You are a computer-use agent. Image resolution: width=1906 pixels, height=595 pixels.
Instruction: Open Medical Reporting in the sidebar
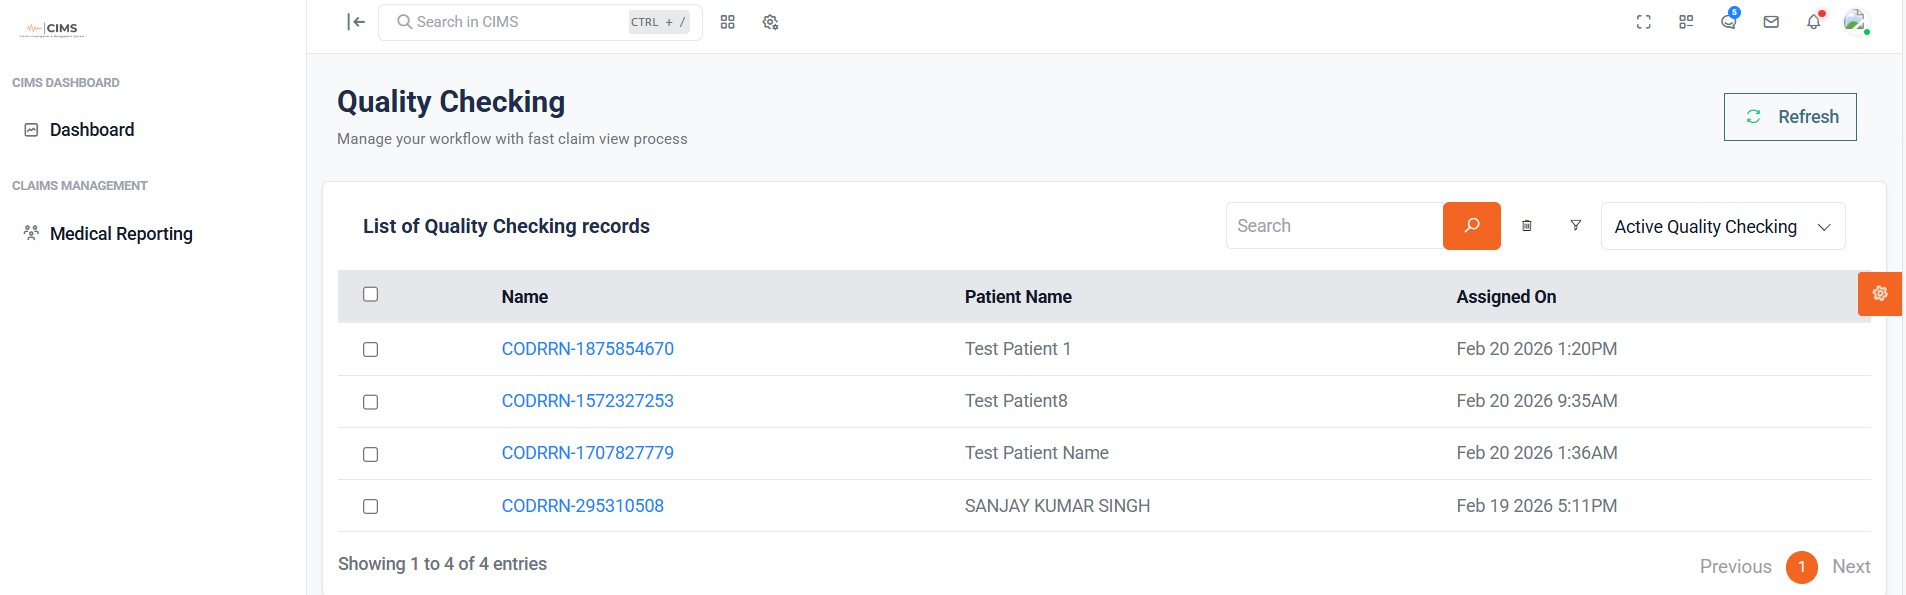(120, 234)
